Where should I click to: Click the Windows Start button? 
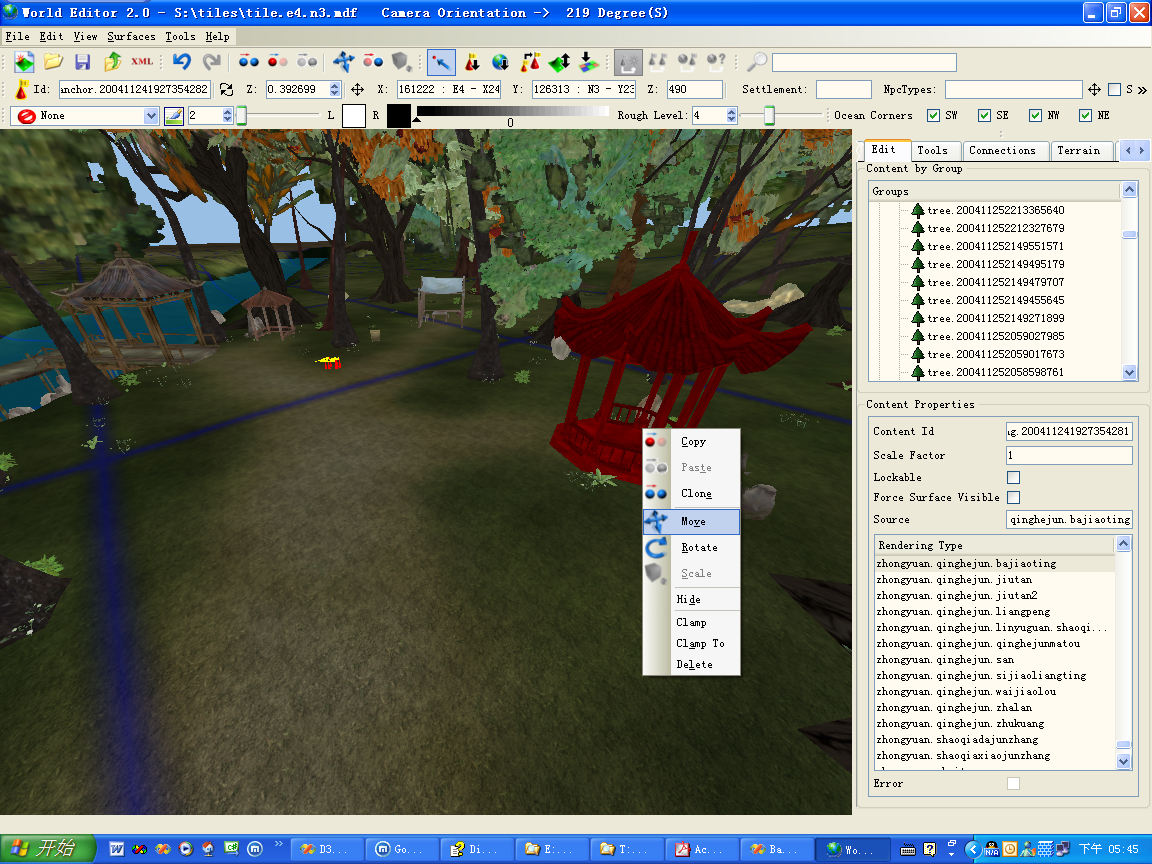pos(48,849)
